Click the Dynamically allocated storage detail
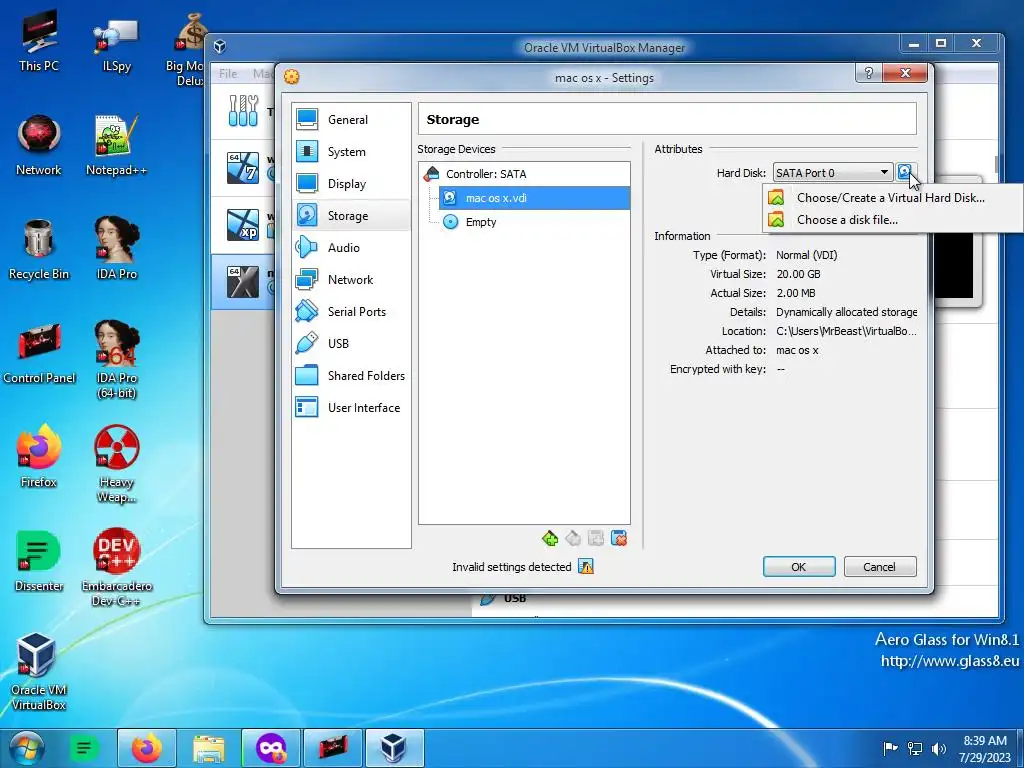Screen dimensions: 1024x768 [x=846, y=312]
